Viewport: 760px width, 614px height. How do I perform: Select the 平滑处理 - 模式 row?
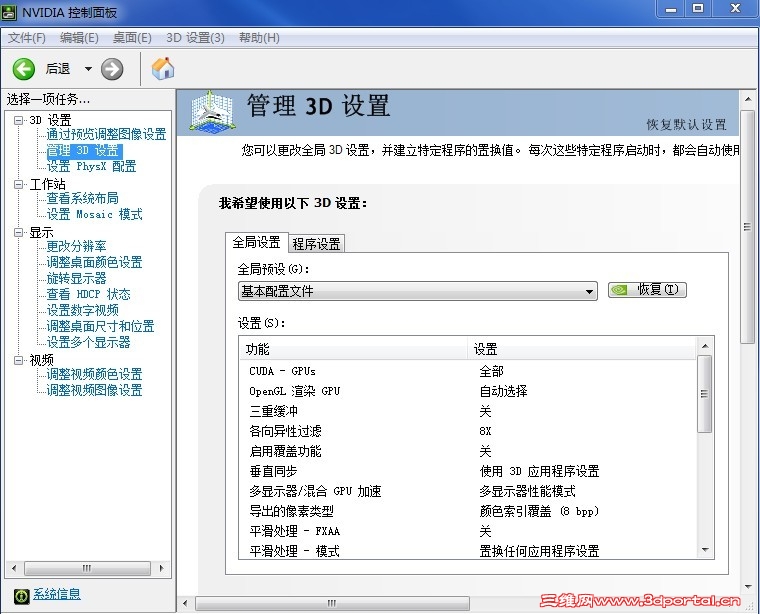point(468,551)
